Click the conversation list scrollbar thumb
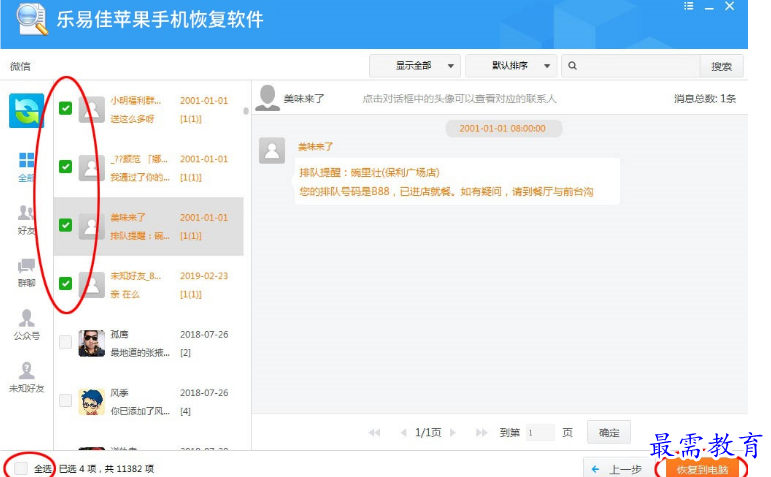Image resolution: width=771 pixels, height=477 pixels. pyautogui.click(x=246, y=111)
